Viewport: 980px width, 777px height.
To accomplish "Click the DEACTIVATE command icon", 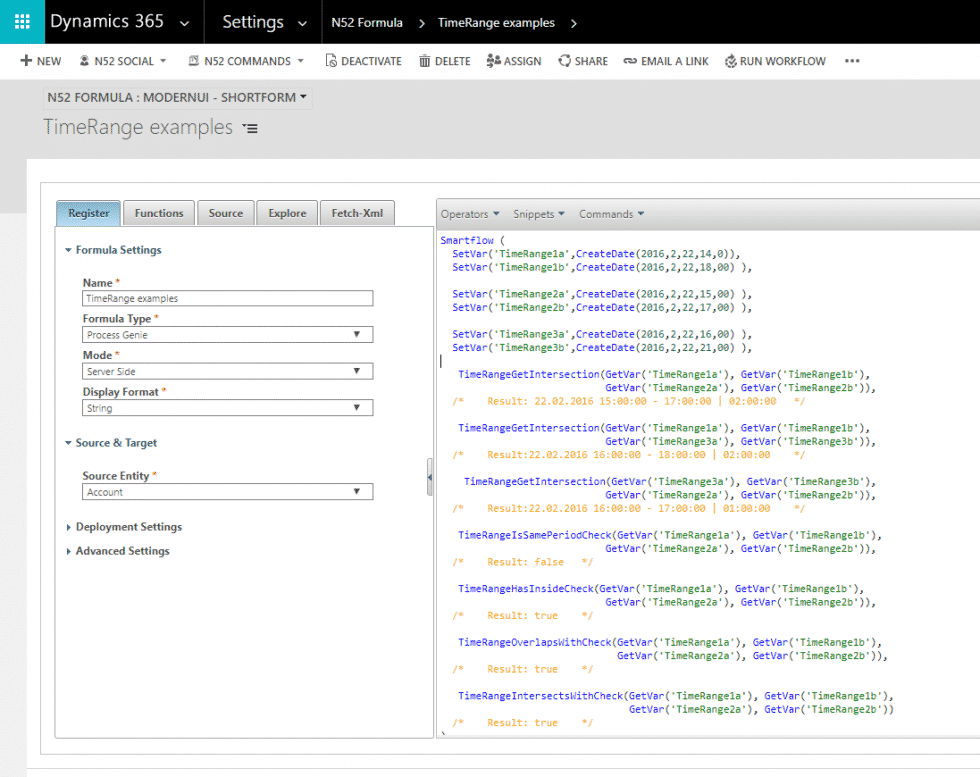I will 331,61.
